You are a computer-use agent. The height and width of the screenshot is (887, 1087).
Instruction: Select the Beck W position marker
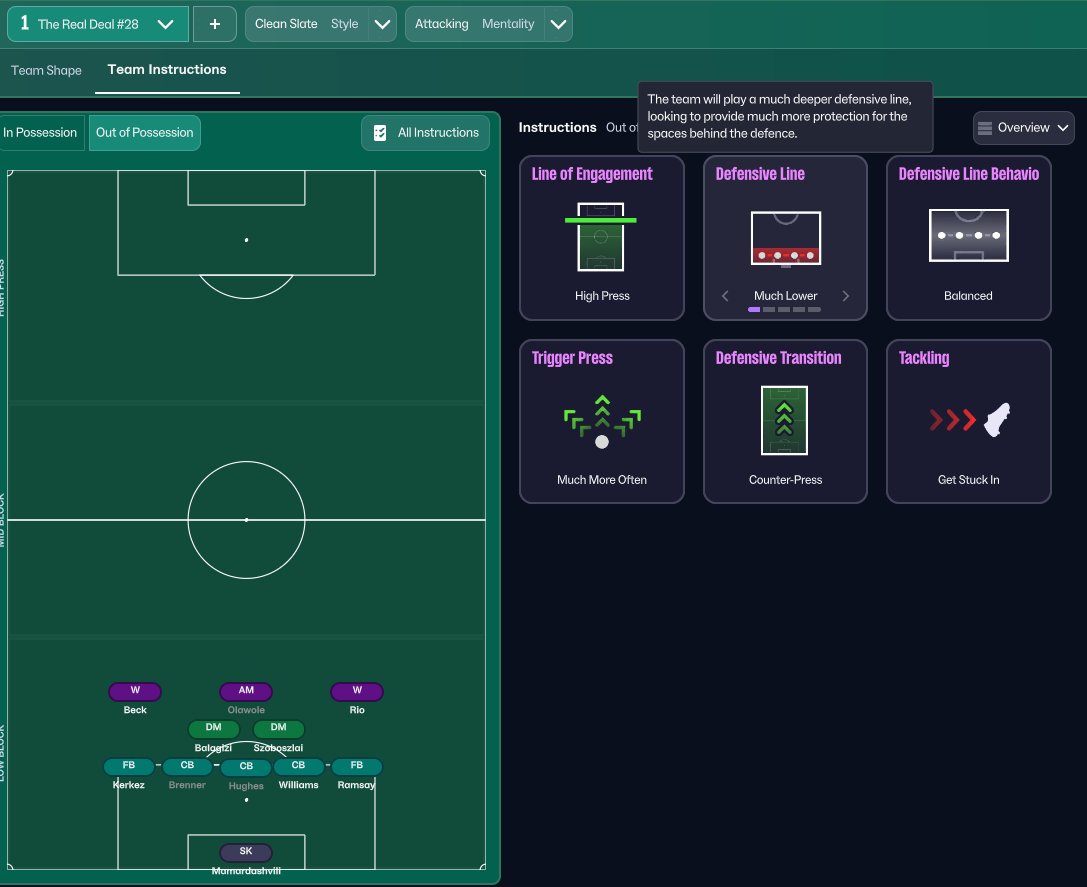[135, 691]
